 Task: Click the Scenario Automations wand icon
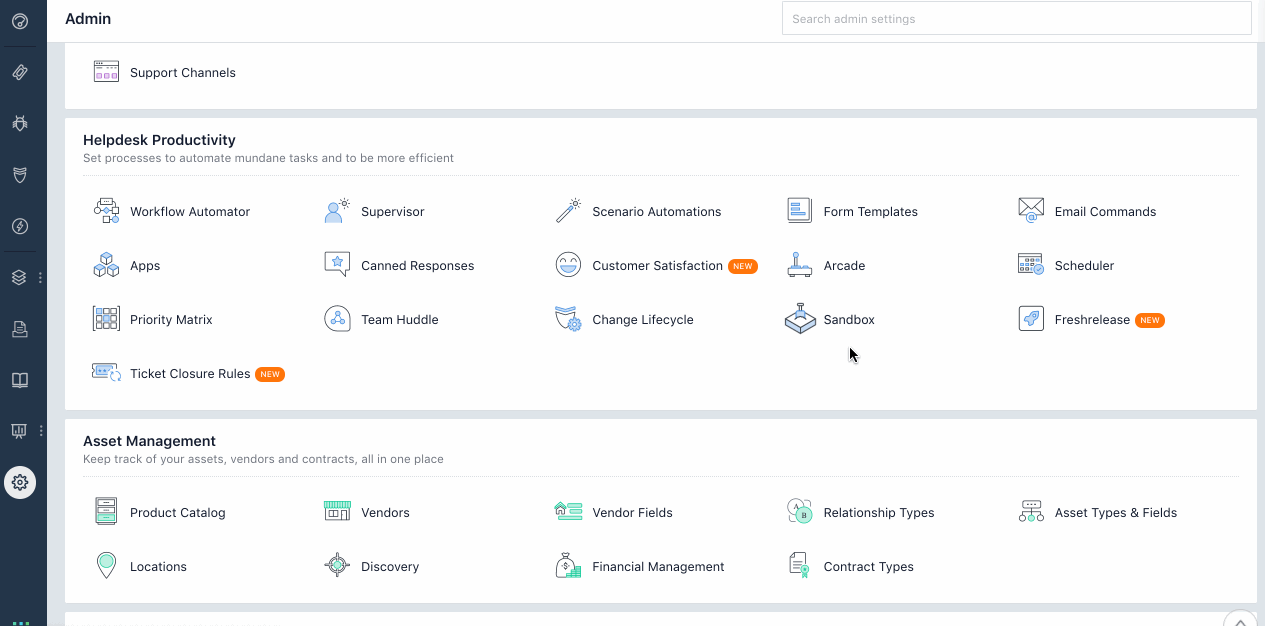click(x=568, y=211)
